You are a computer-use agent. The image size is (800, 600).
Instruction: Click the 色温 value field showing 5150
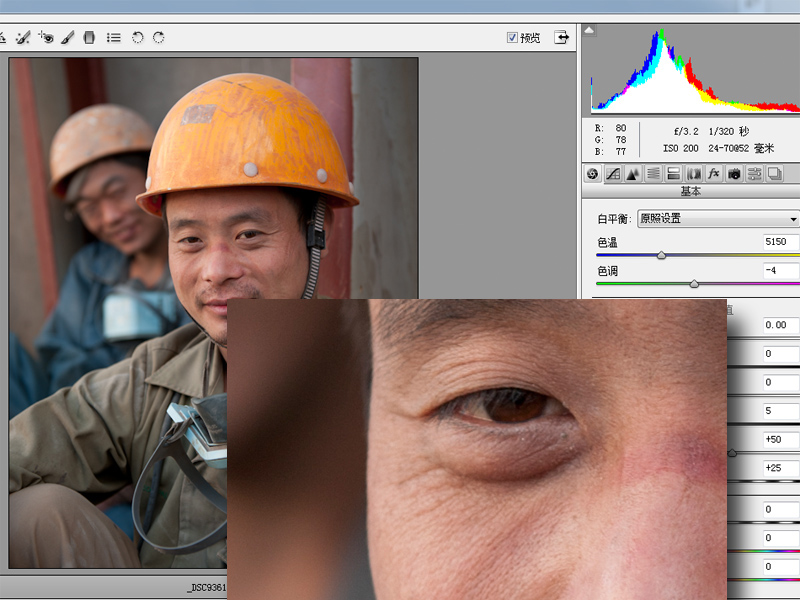(778, 242)
